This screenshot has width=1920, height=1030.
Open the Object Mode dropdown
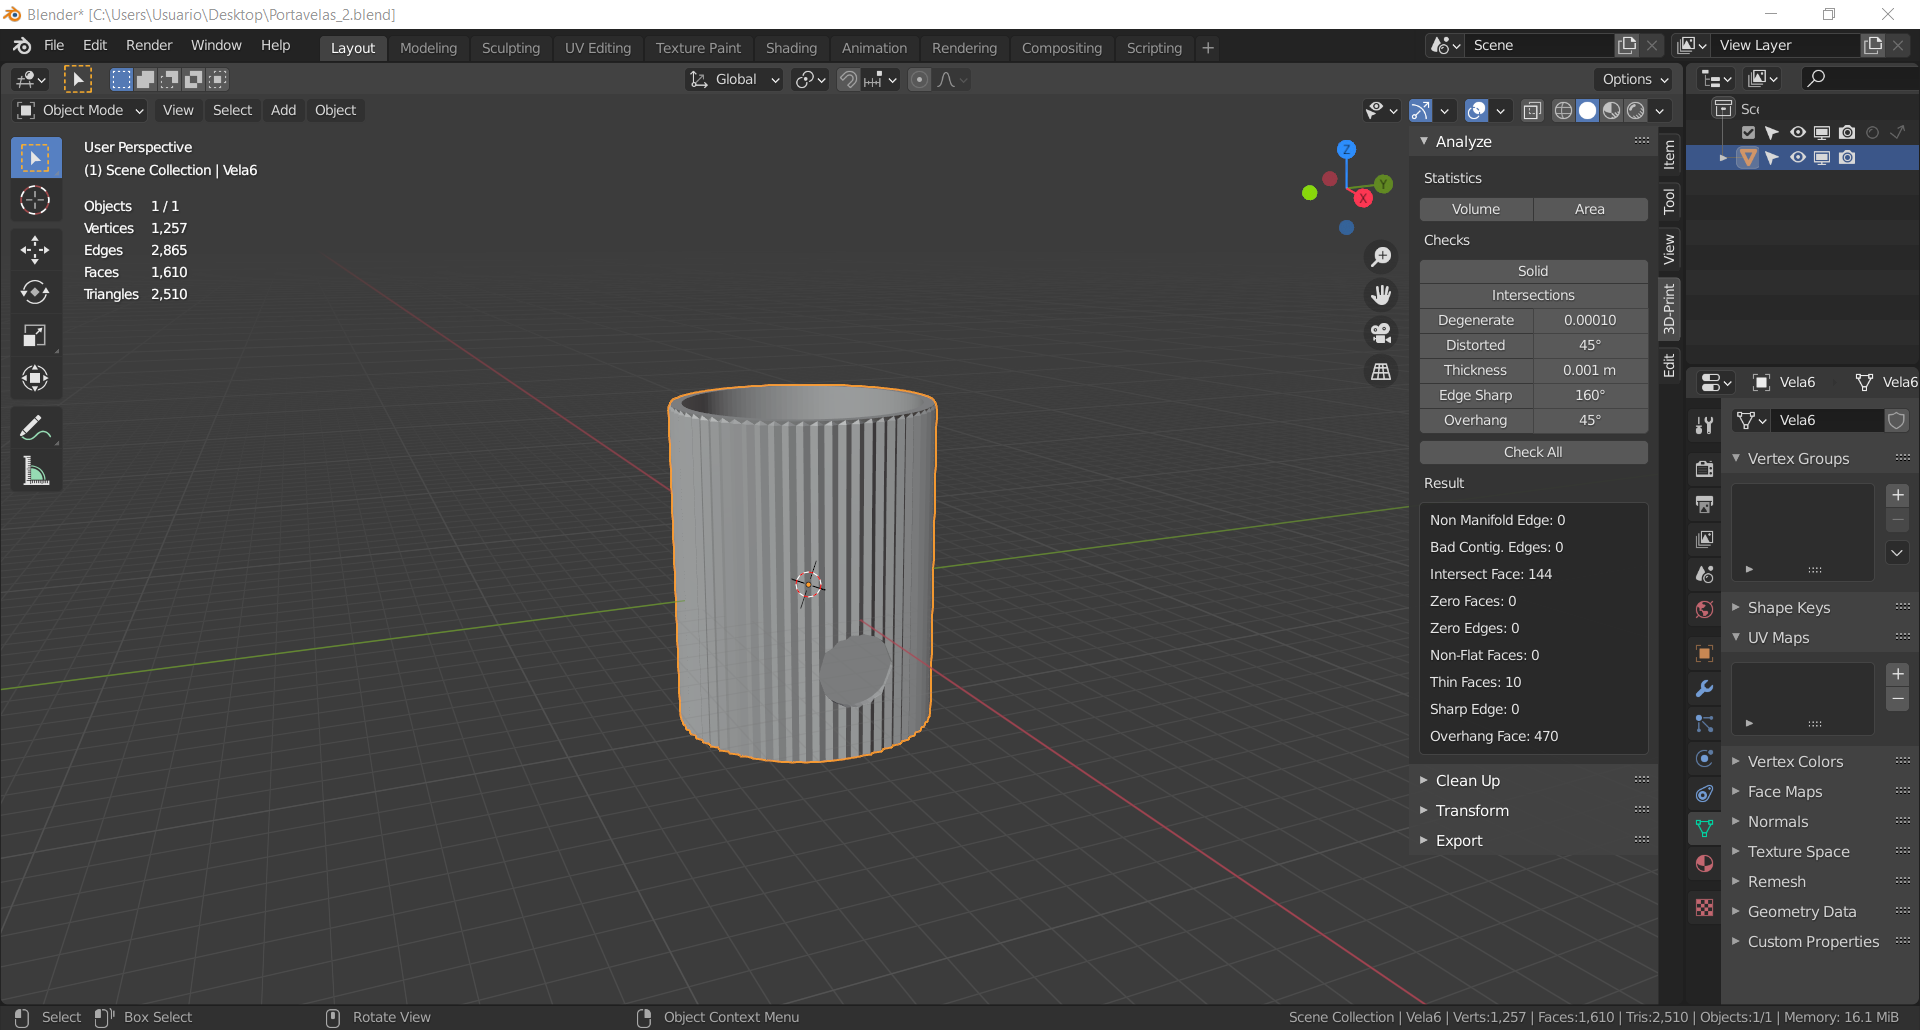pyautogui.click(x=82, y=110)
